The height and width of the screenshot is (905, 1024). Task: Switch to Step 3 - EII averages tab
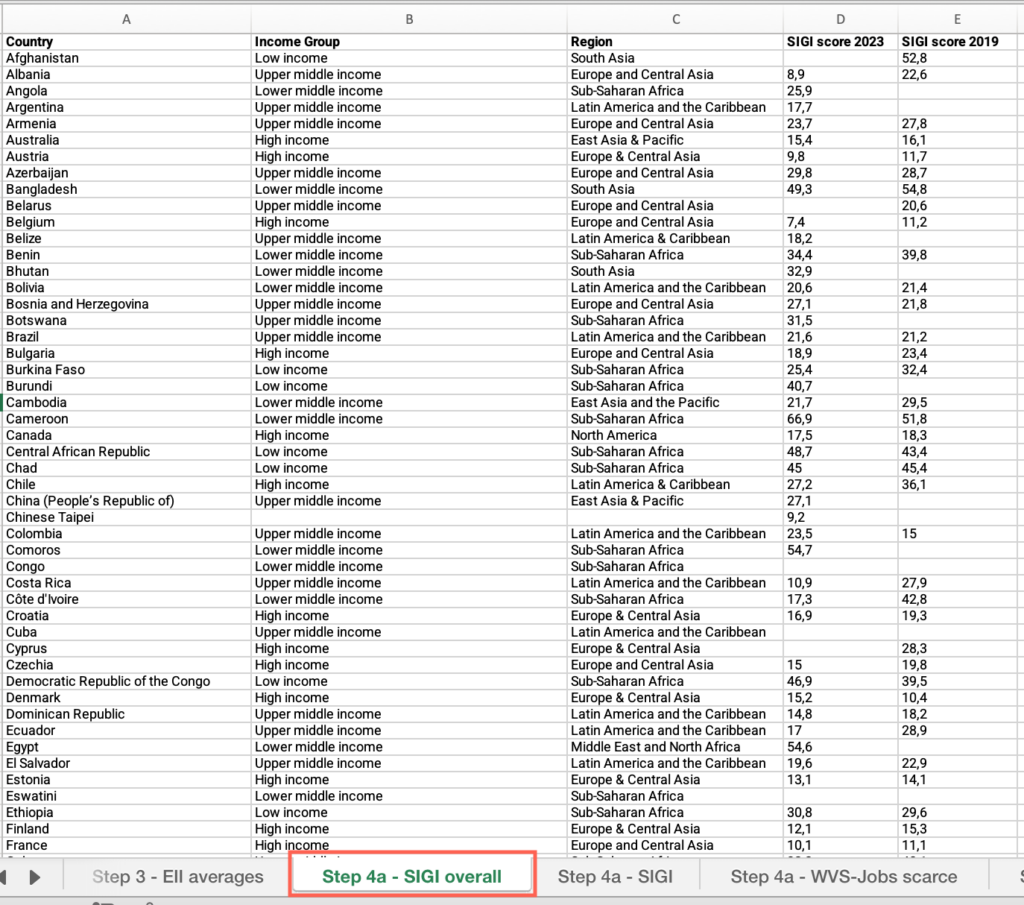coord(178,876)
